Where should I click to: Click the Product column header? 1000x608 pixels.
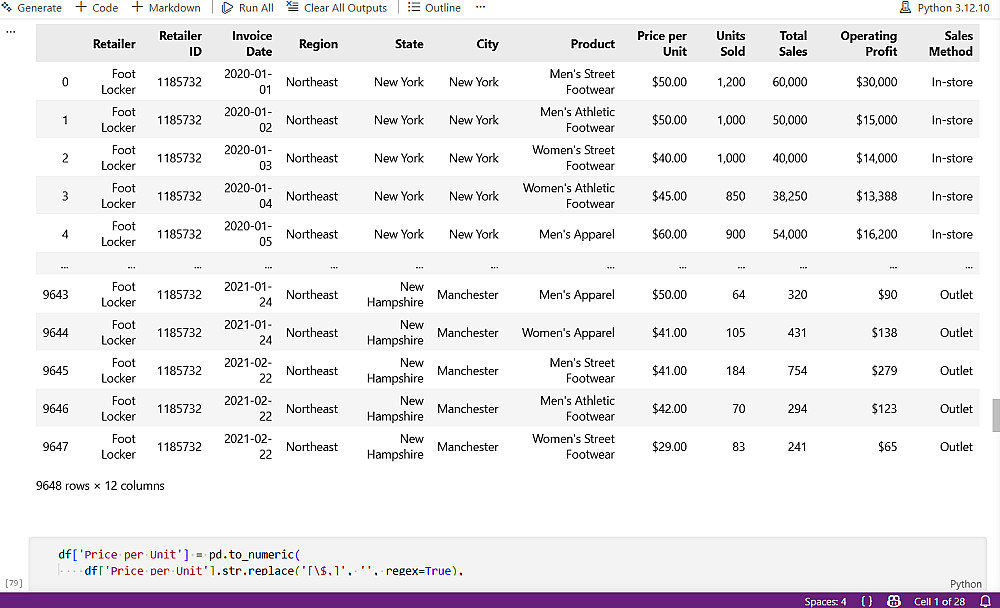pyautogui.click(x=592, y=44)
